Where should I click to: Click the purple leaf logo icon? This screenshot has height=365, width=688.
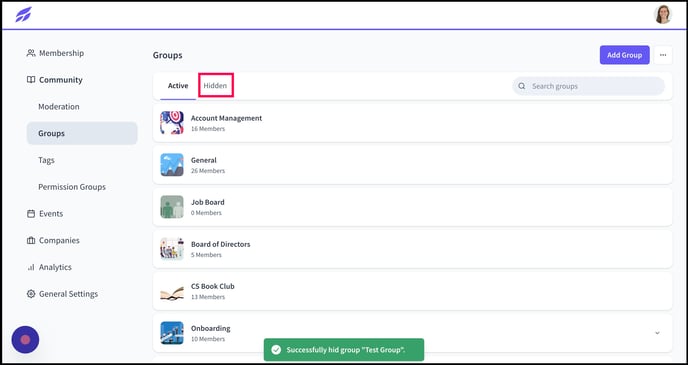tap(23, 14)
